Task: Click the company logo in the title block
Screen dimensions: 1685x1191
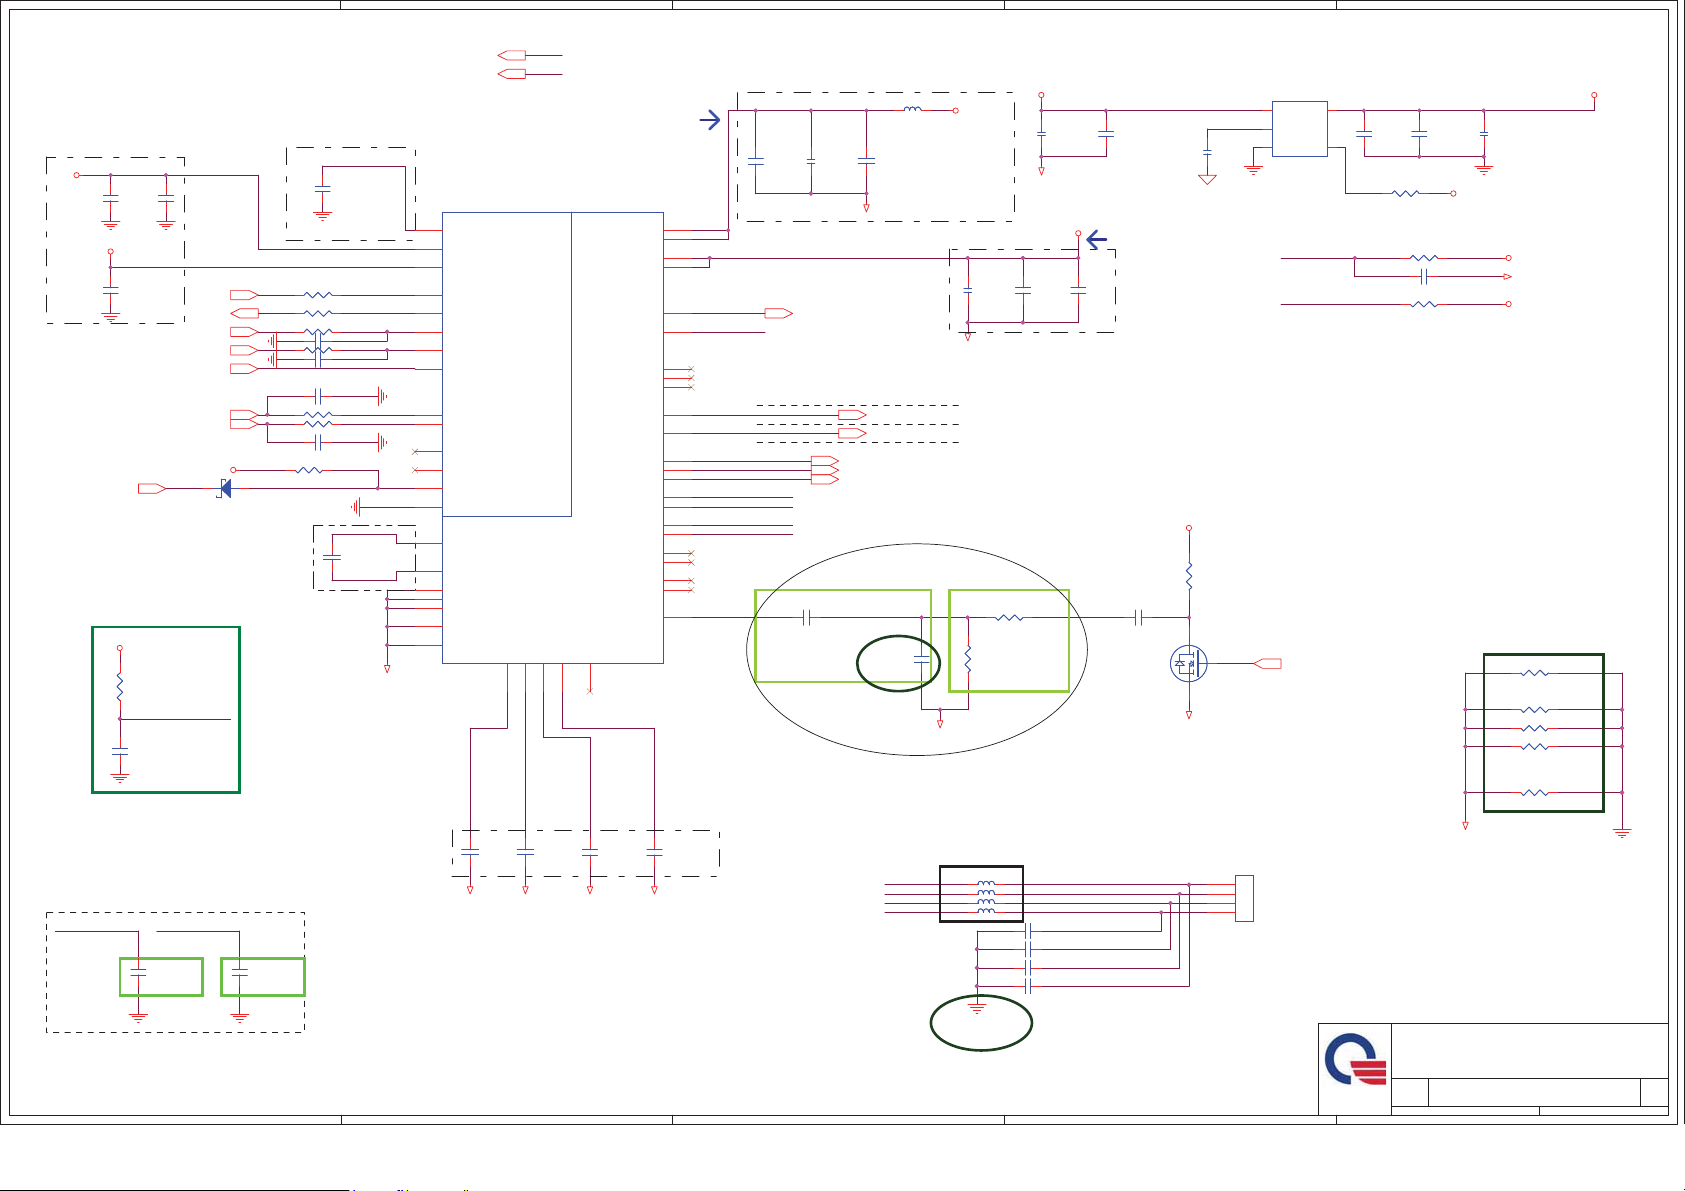Action: point(1356,1060)
